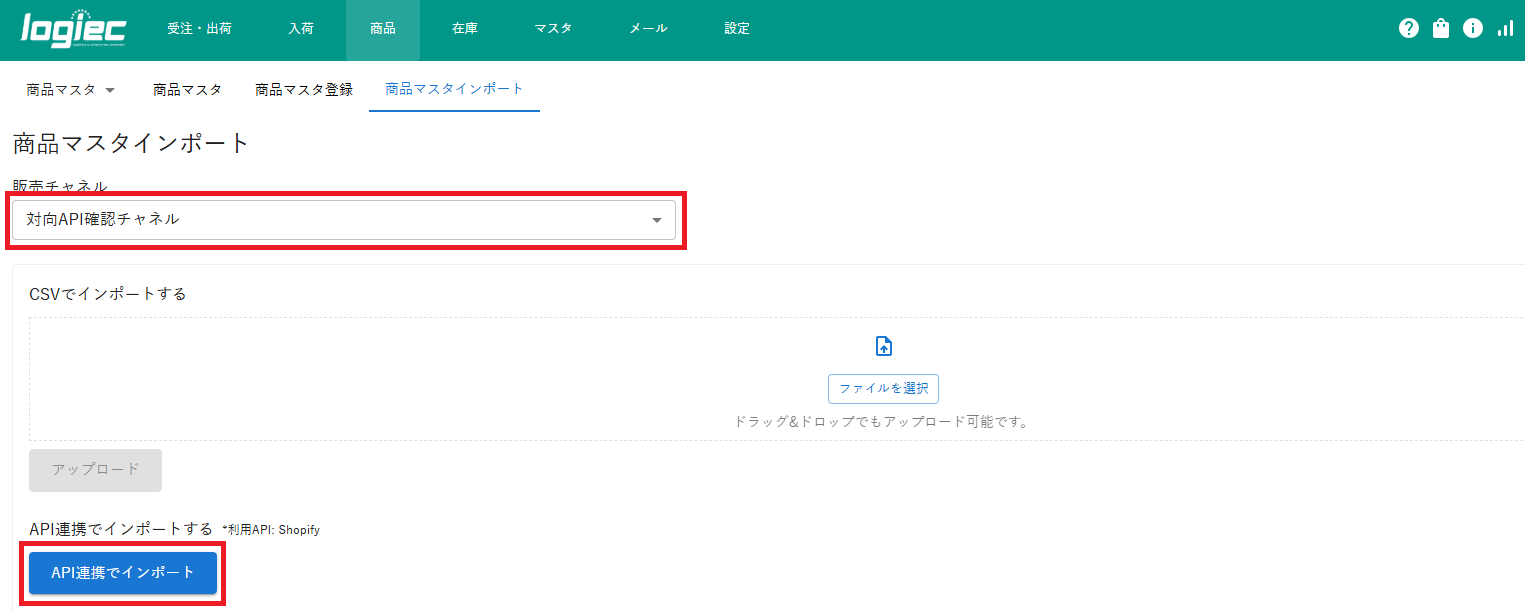Click the help question mark icon
Screen dimensions: 1525x611
(1408, 29)
